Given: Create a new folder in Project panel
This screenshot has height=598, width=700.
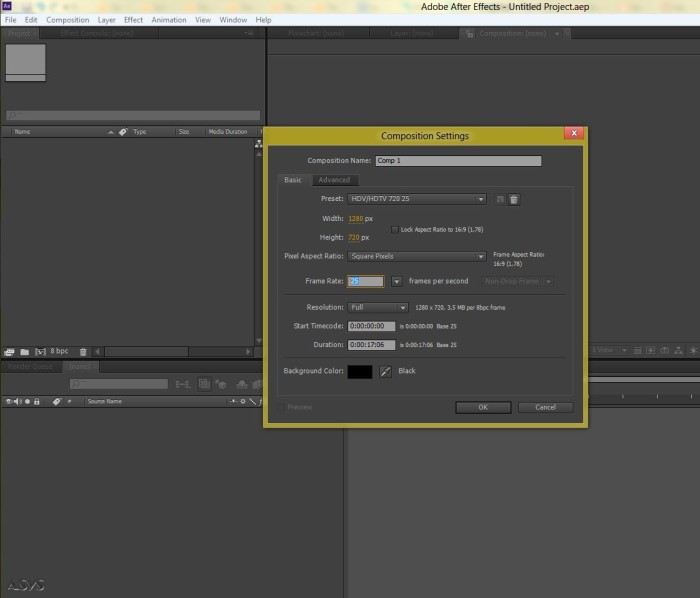Looking at the screenshot, I should pyautogui.click(x=25, y=352).
